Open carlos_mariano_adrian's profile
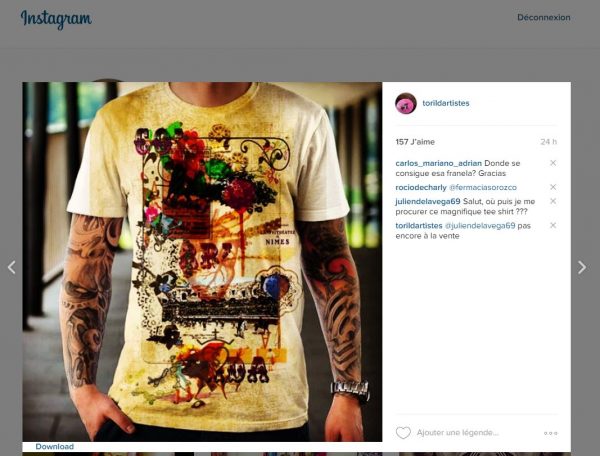This screenshot has height=456, width=600. coord(439,163)
